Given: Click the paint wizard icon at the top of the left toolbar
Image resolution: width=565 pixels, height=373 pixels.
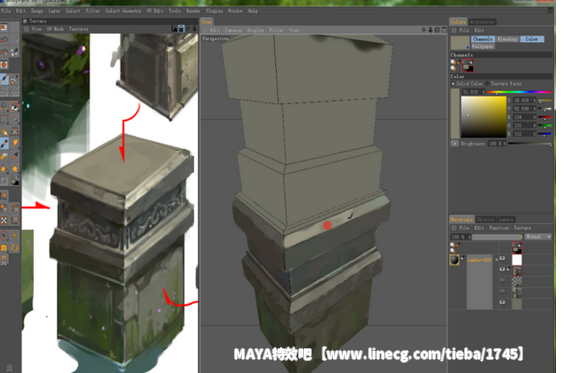Looking at the screenshot, I should (4, 27).
